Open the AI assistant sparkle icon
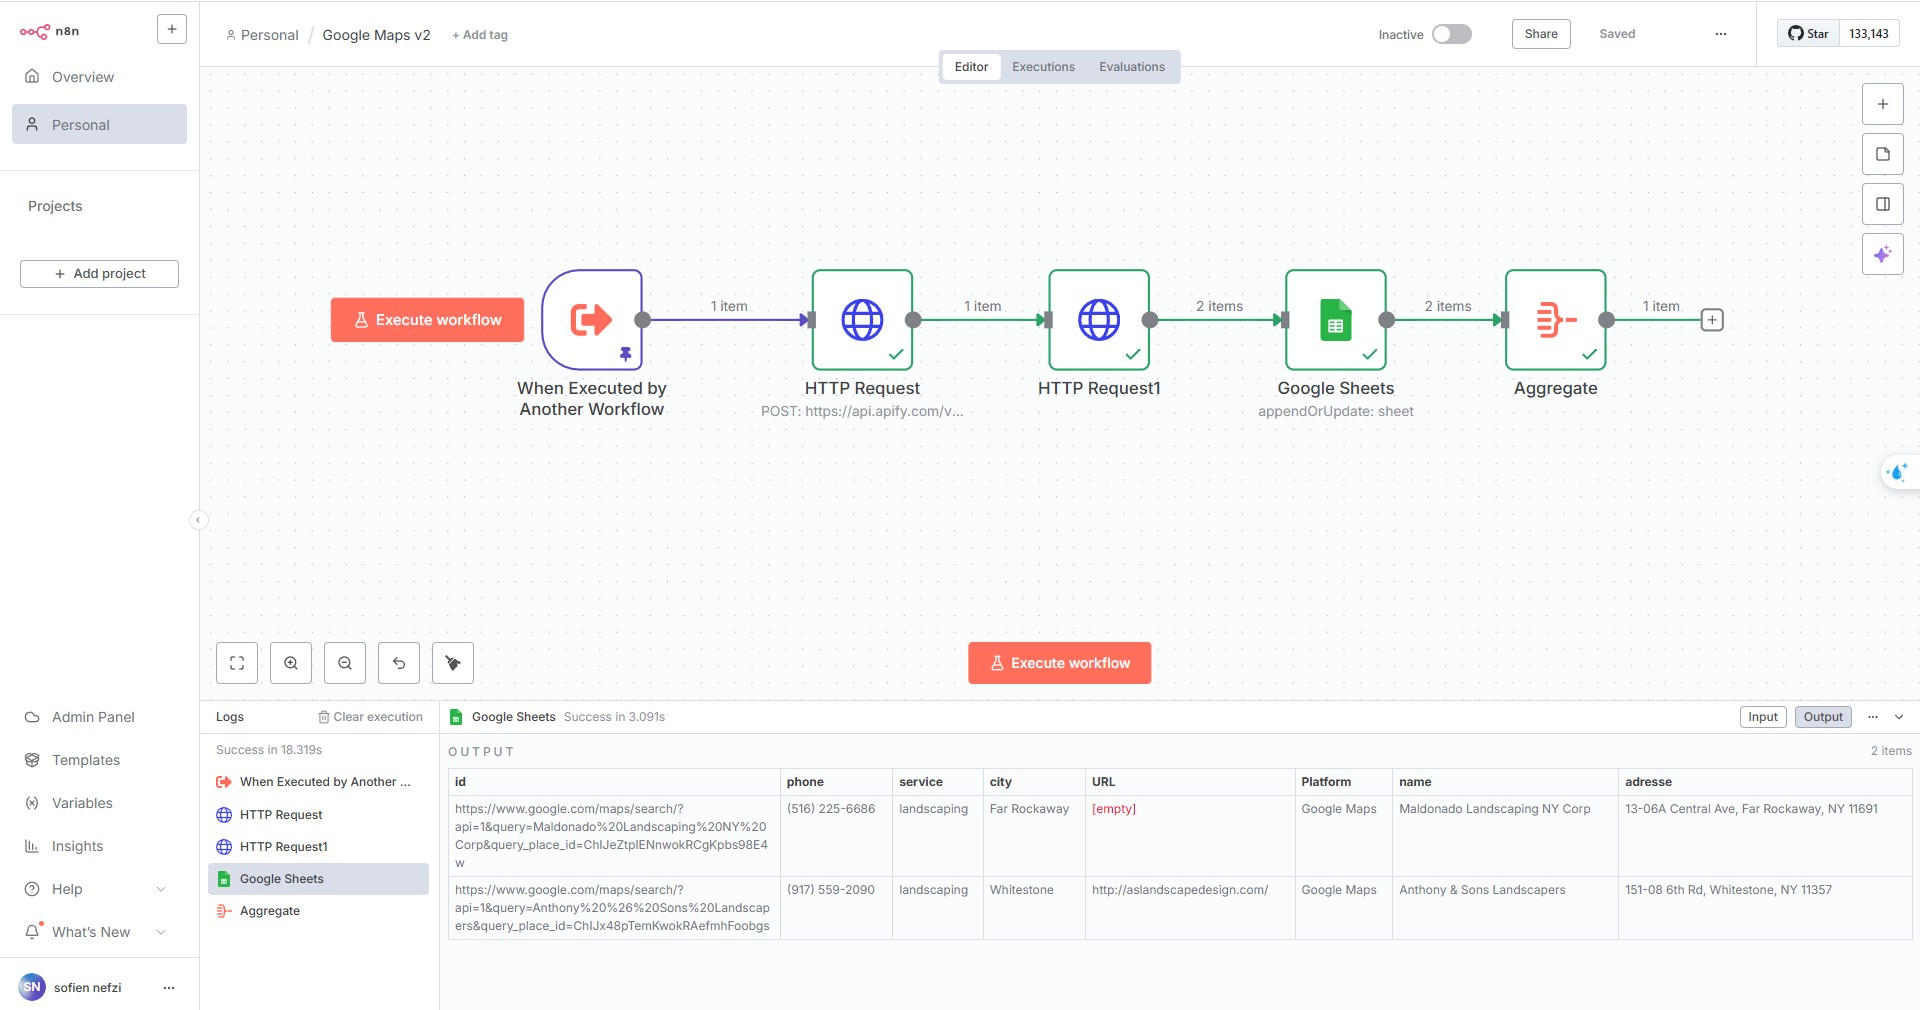Screen dimensions: 1920x1010 click(1882, 254)
